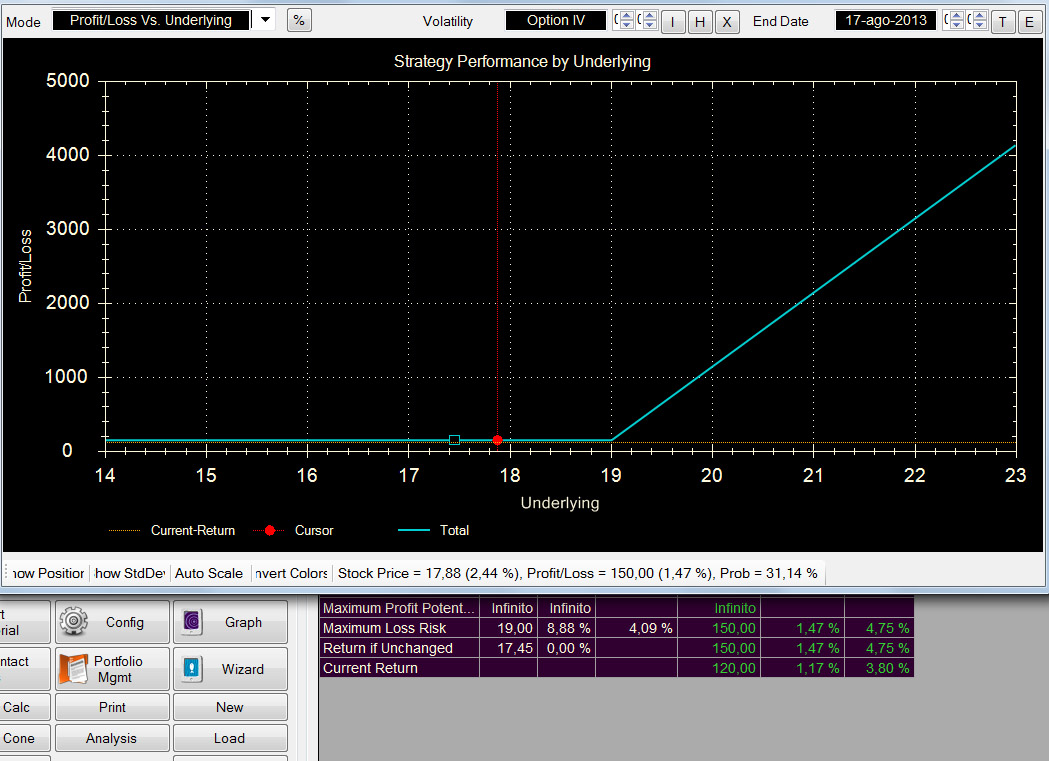Image resolution: width=1049 pixels, height=761 pixels.
Task: Open Config via the gear icon button
Action: click(112, 622)
